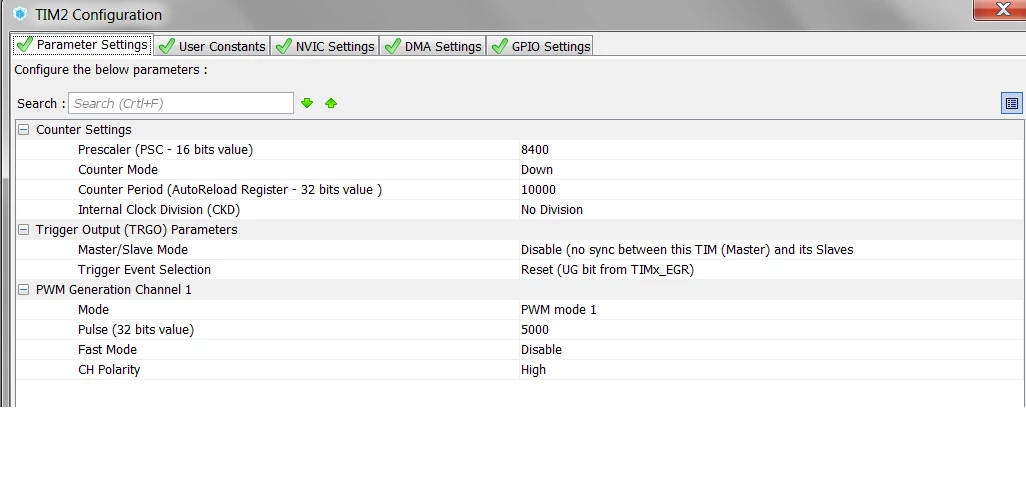Image resolution: width=1026 pixels, height=497 pixels.
Task: Open the Trigger Event Selection Reset value
Action: [607, 269]
